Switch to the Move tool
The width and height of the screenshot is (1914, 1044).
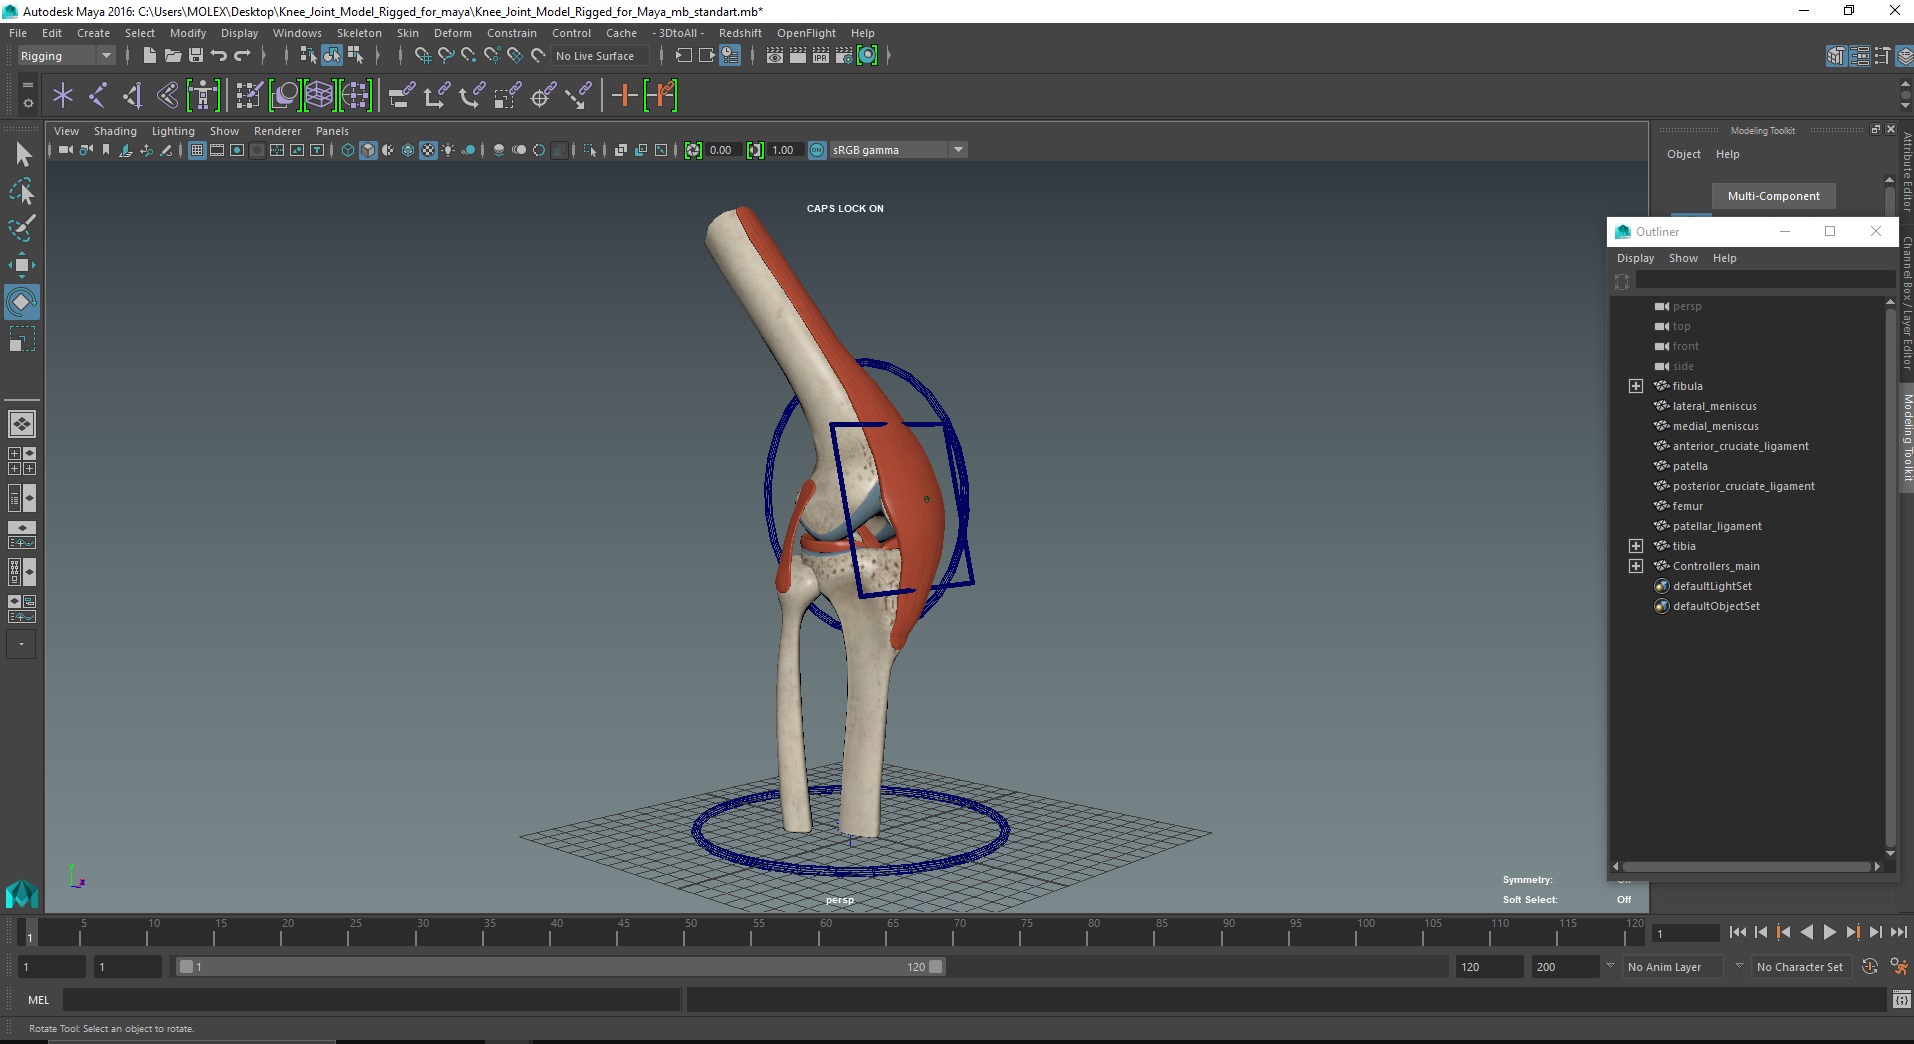pos(22,265)
